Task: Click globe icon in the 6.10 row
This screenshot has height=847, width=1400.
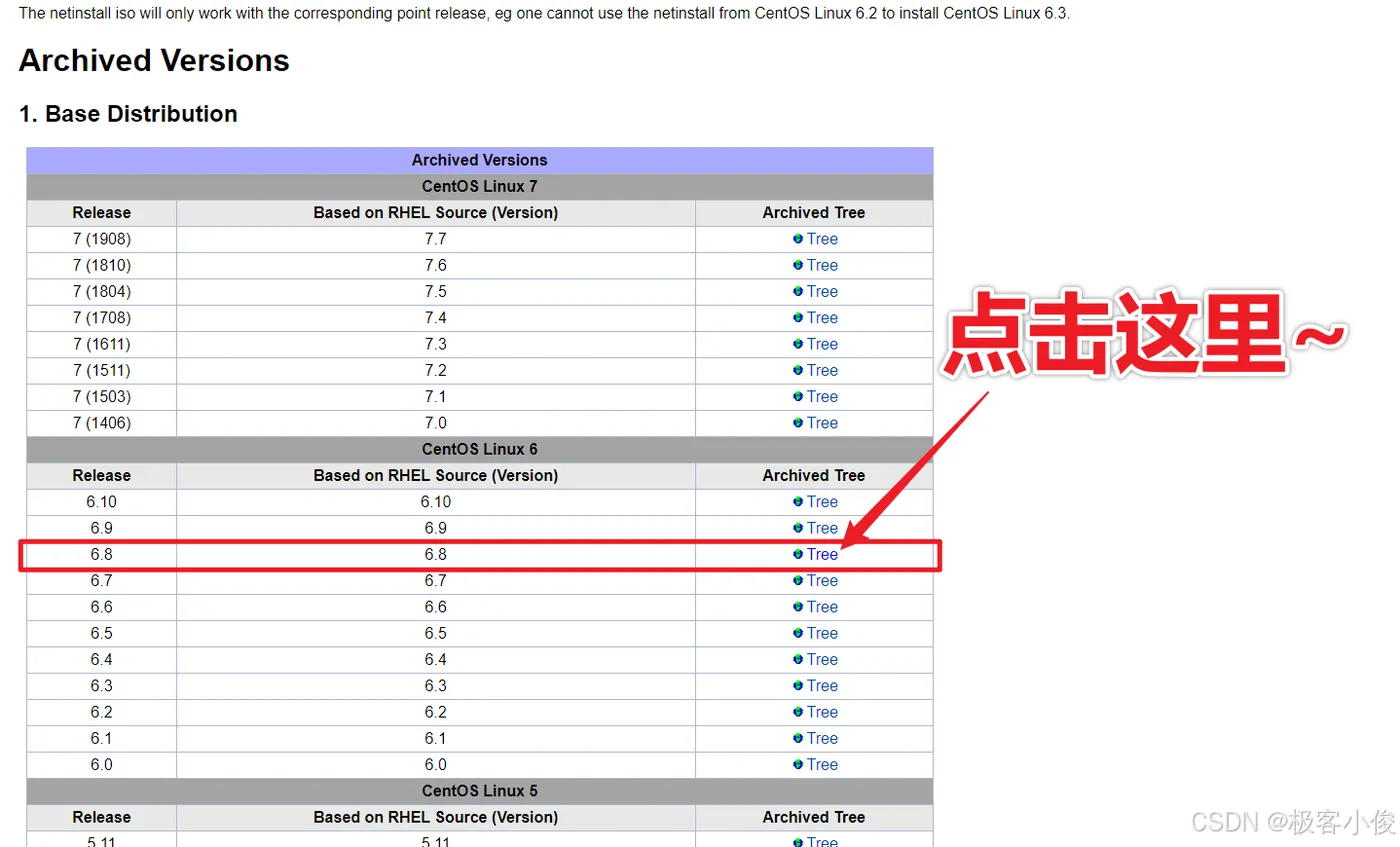Action: point(798,502)
